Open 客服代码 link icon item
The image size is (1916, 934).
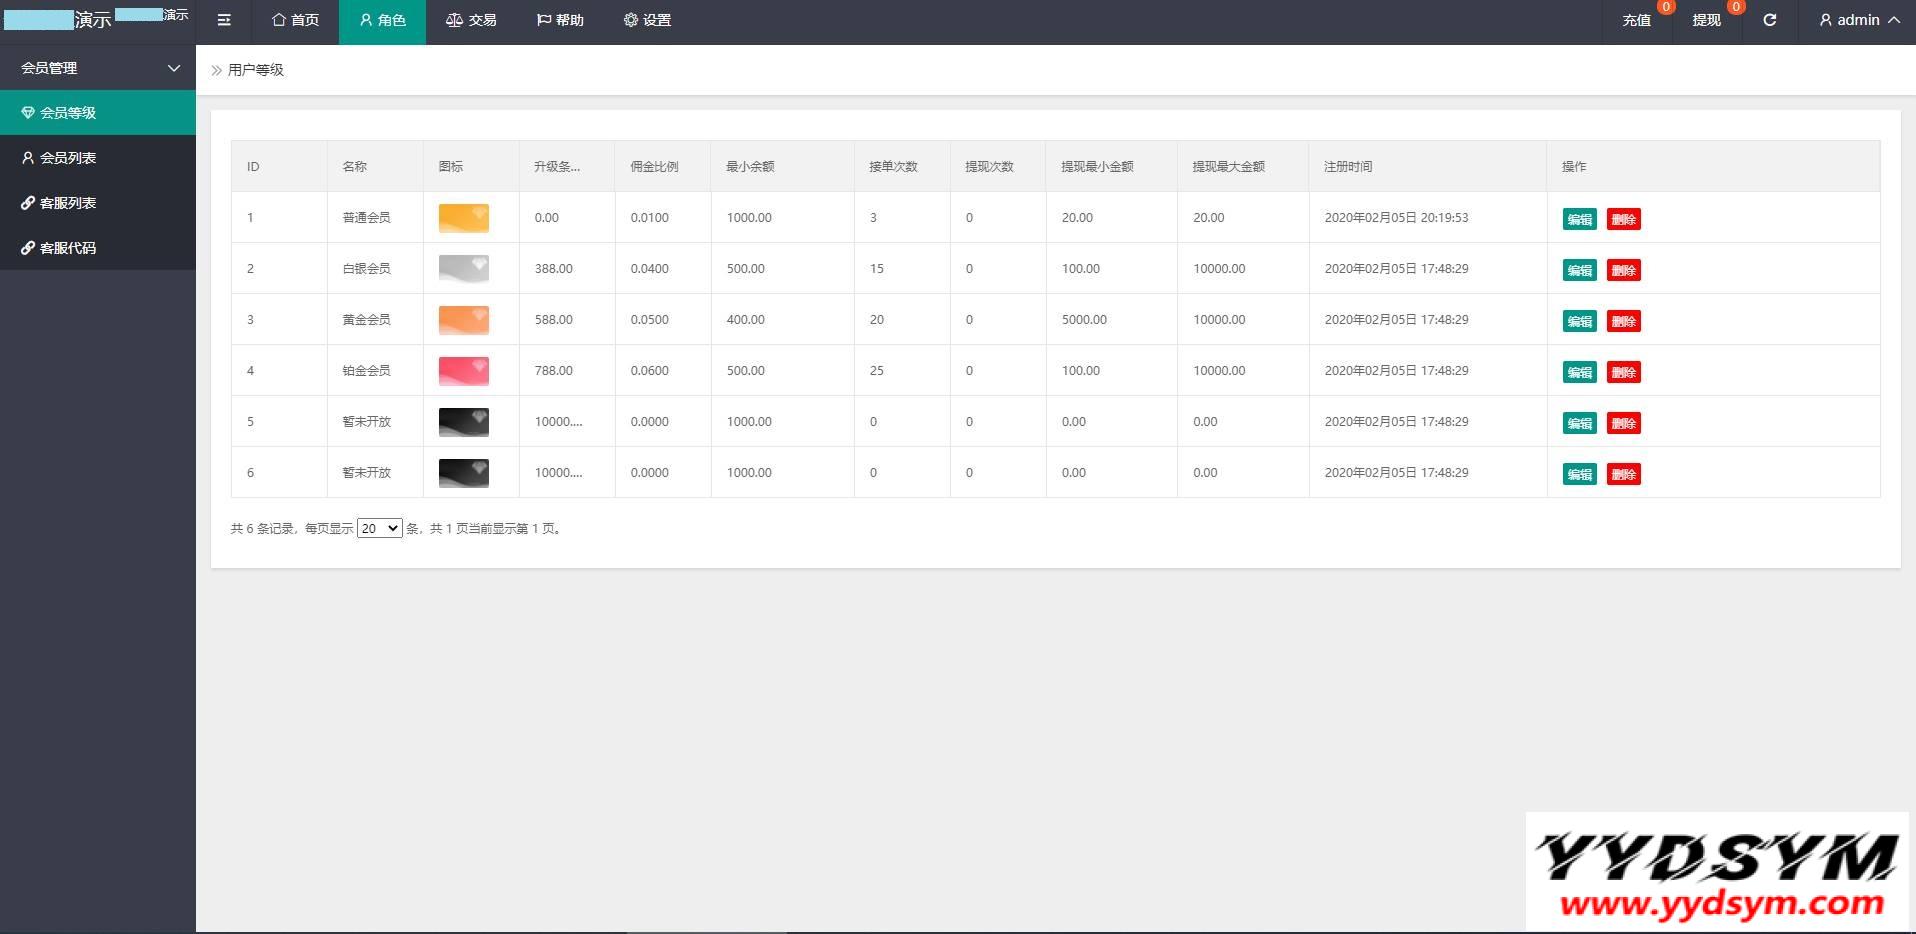[98, 248]
